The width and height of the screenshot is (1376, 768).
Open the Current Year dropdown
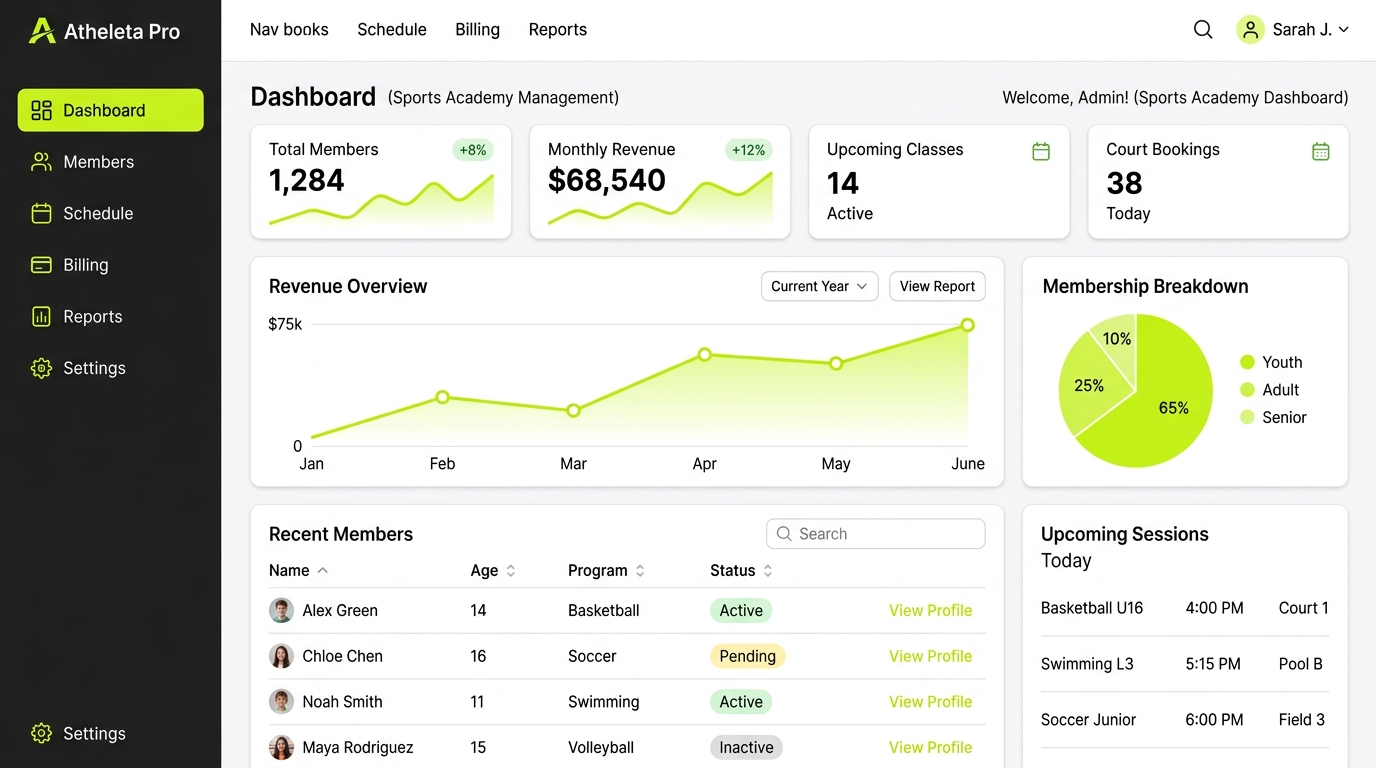(x=819, y=286)
